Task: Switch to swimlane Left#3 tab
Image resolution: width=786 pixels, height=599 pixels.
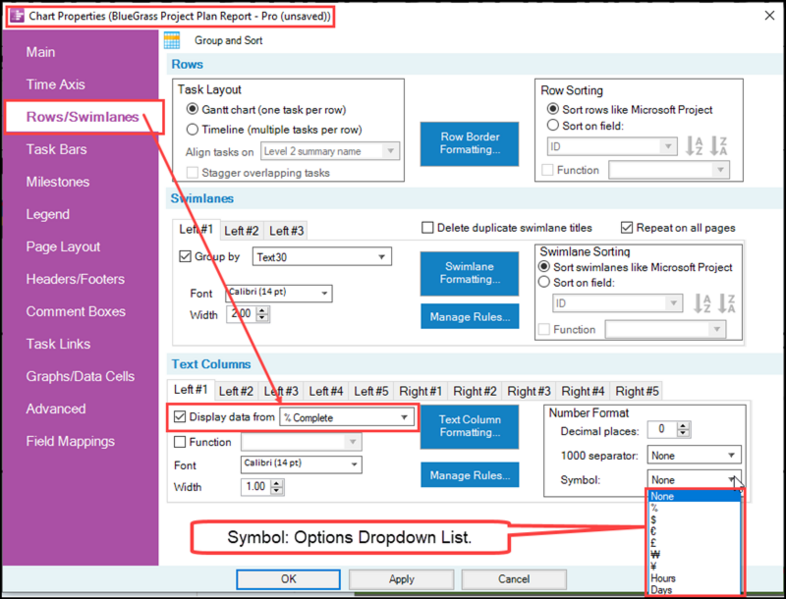Action: 286,231
